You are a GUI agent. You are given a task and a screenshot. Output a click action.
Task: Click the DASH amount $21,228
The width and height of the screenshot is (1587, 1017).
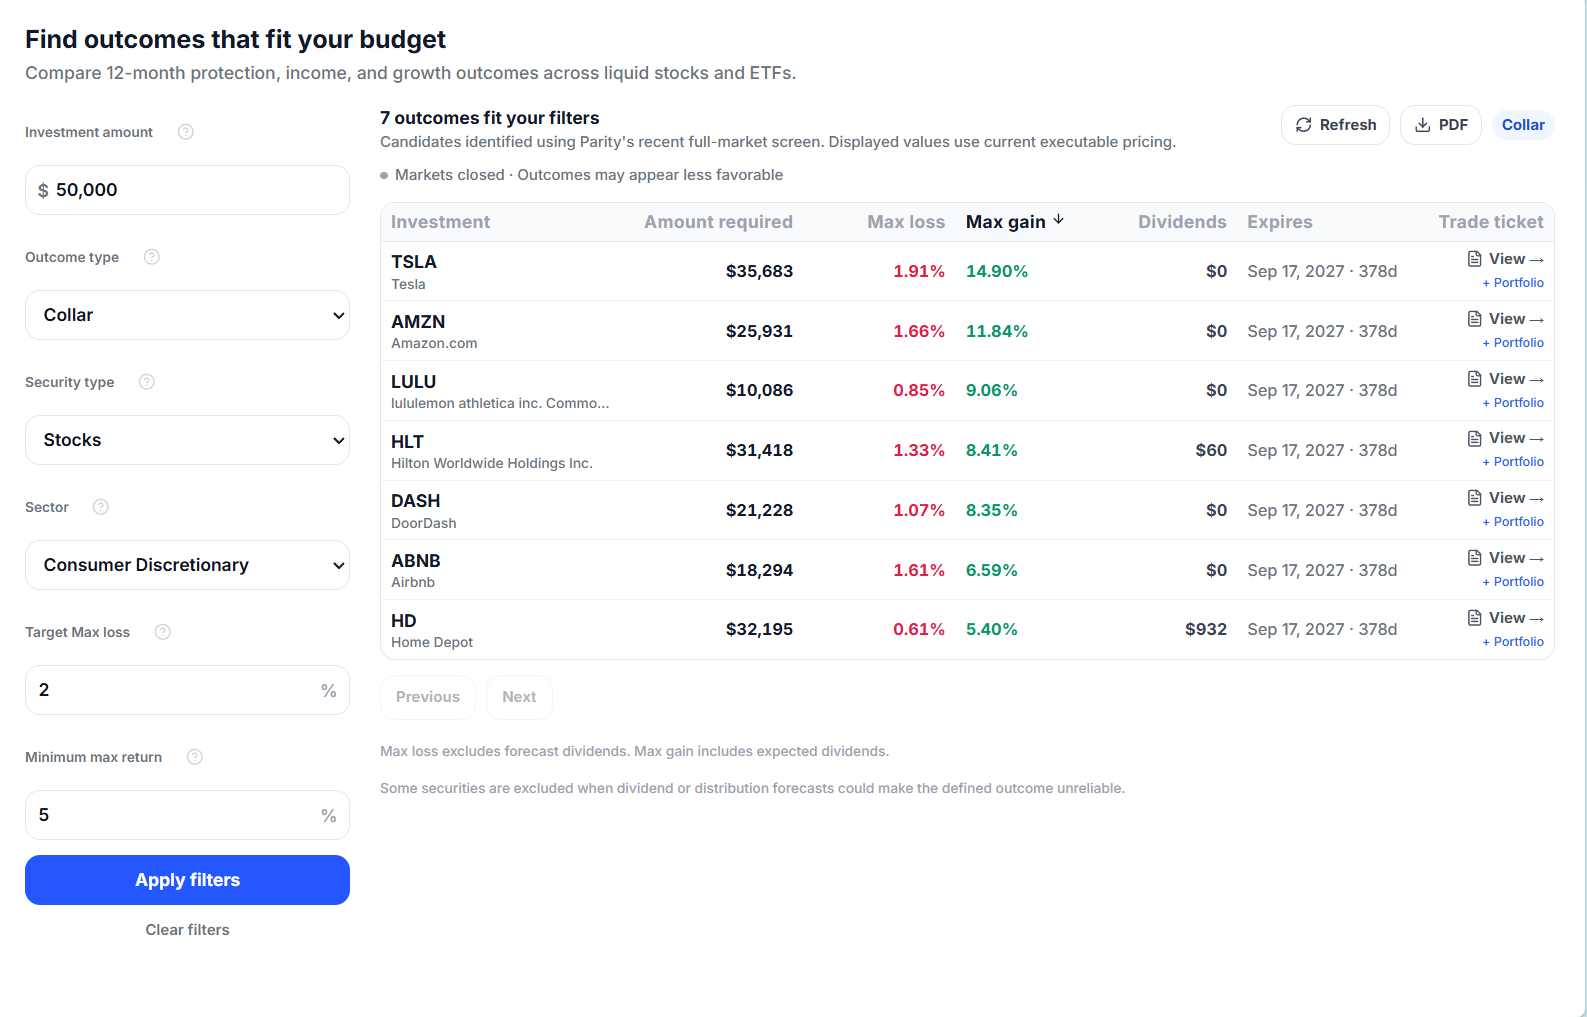point(759,510)
